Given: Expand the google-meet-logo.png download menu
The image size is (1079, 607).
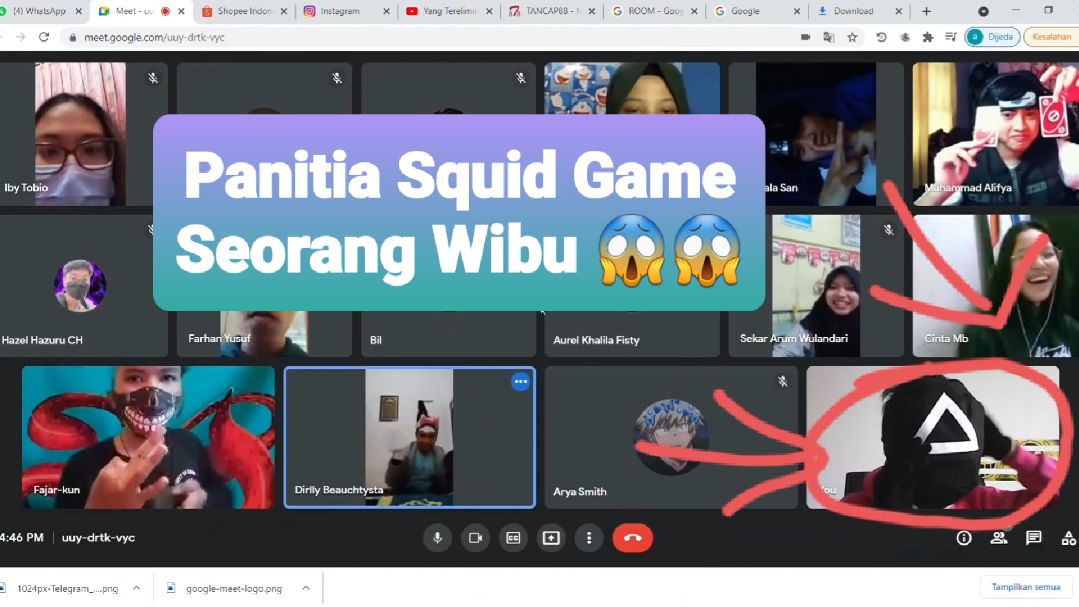Looking at the screenshot, I should point(306,588).
